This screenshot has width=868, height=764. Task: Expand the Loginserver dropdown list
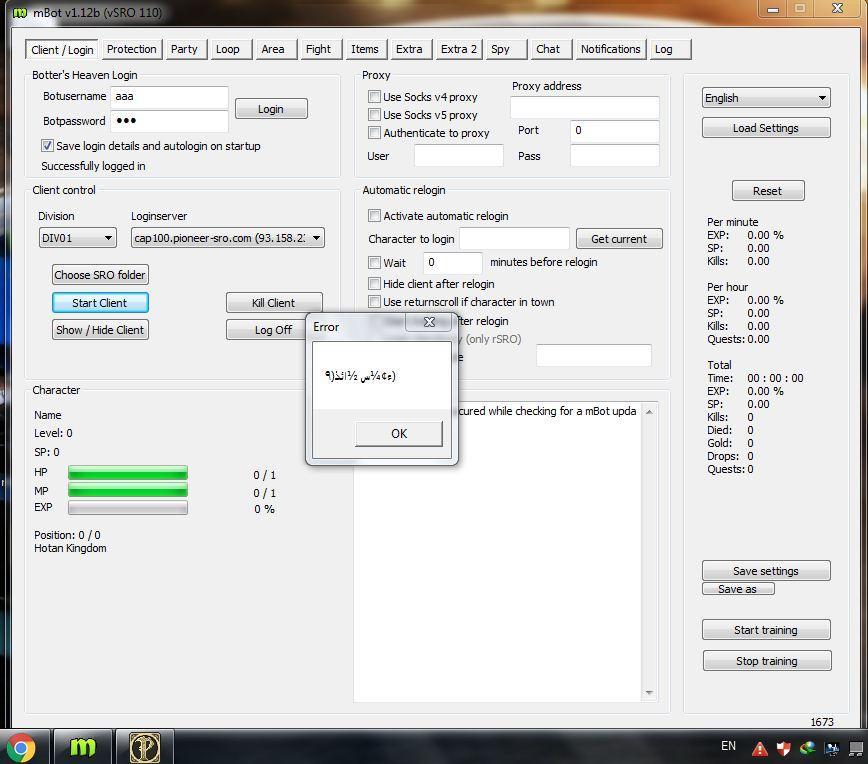point(228,238)
